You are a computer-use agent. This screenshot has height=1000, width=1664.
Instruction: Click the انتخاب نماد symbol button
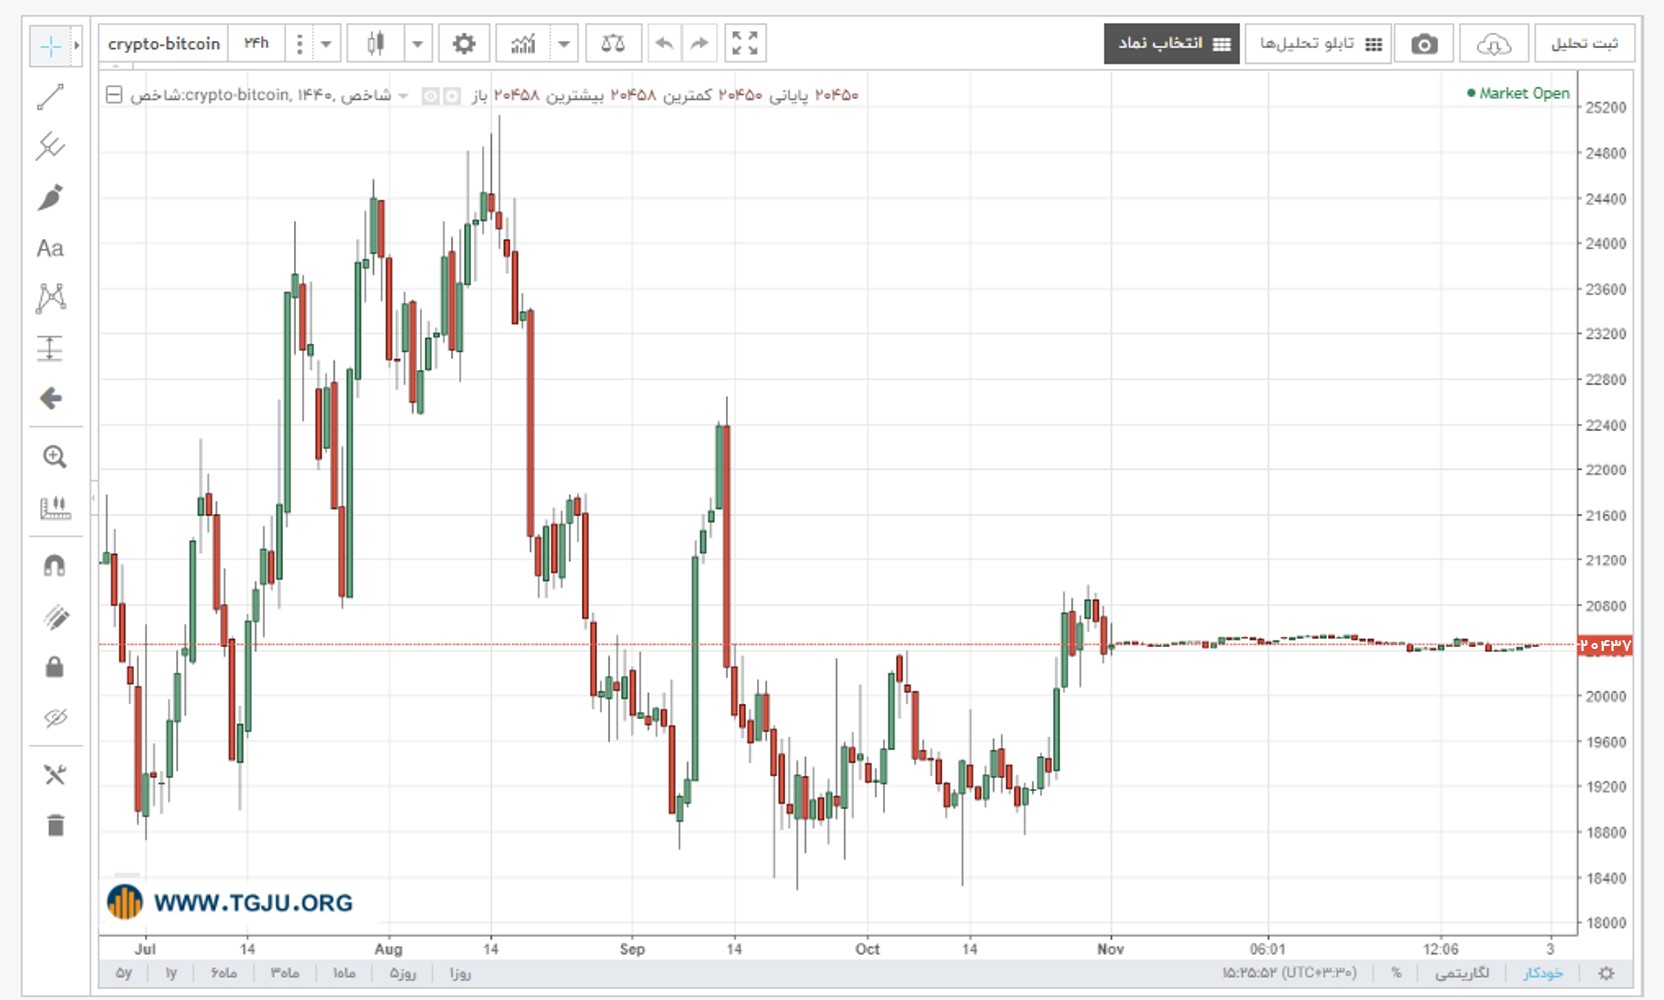1172,44
